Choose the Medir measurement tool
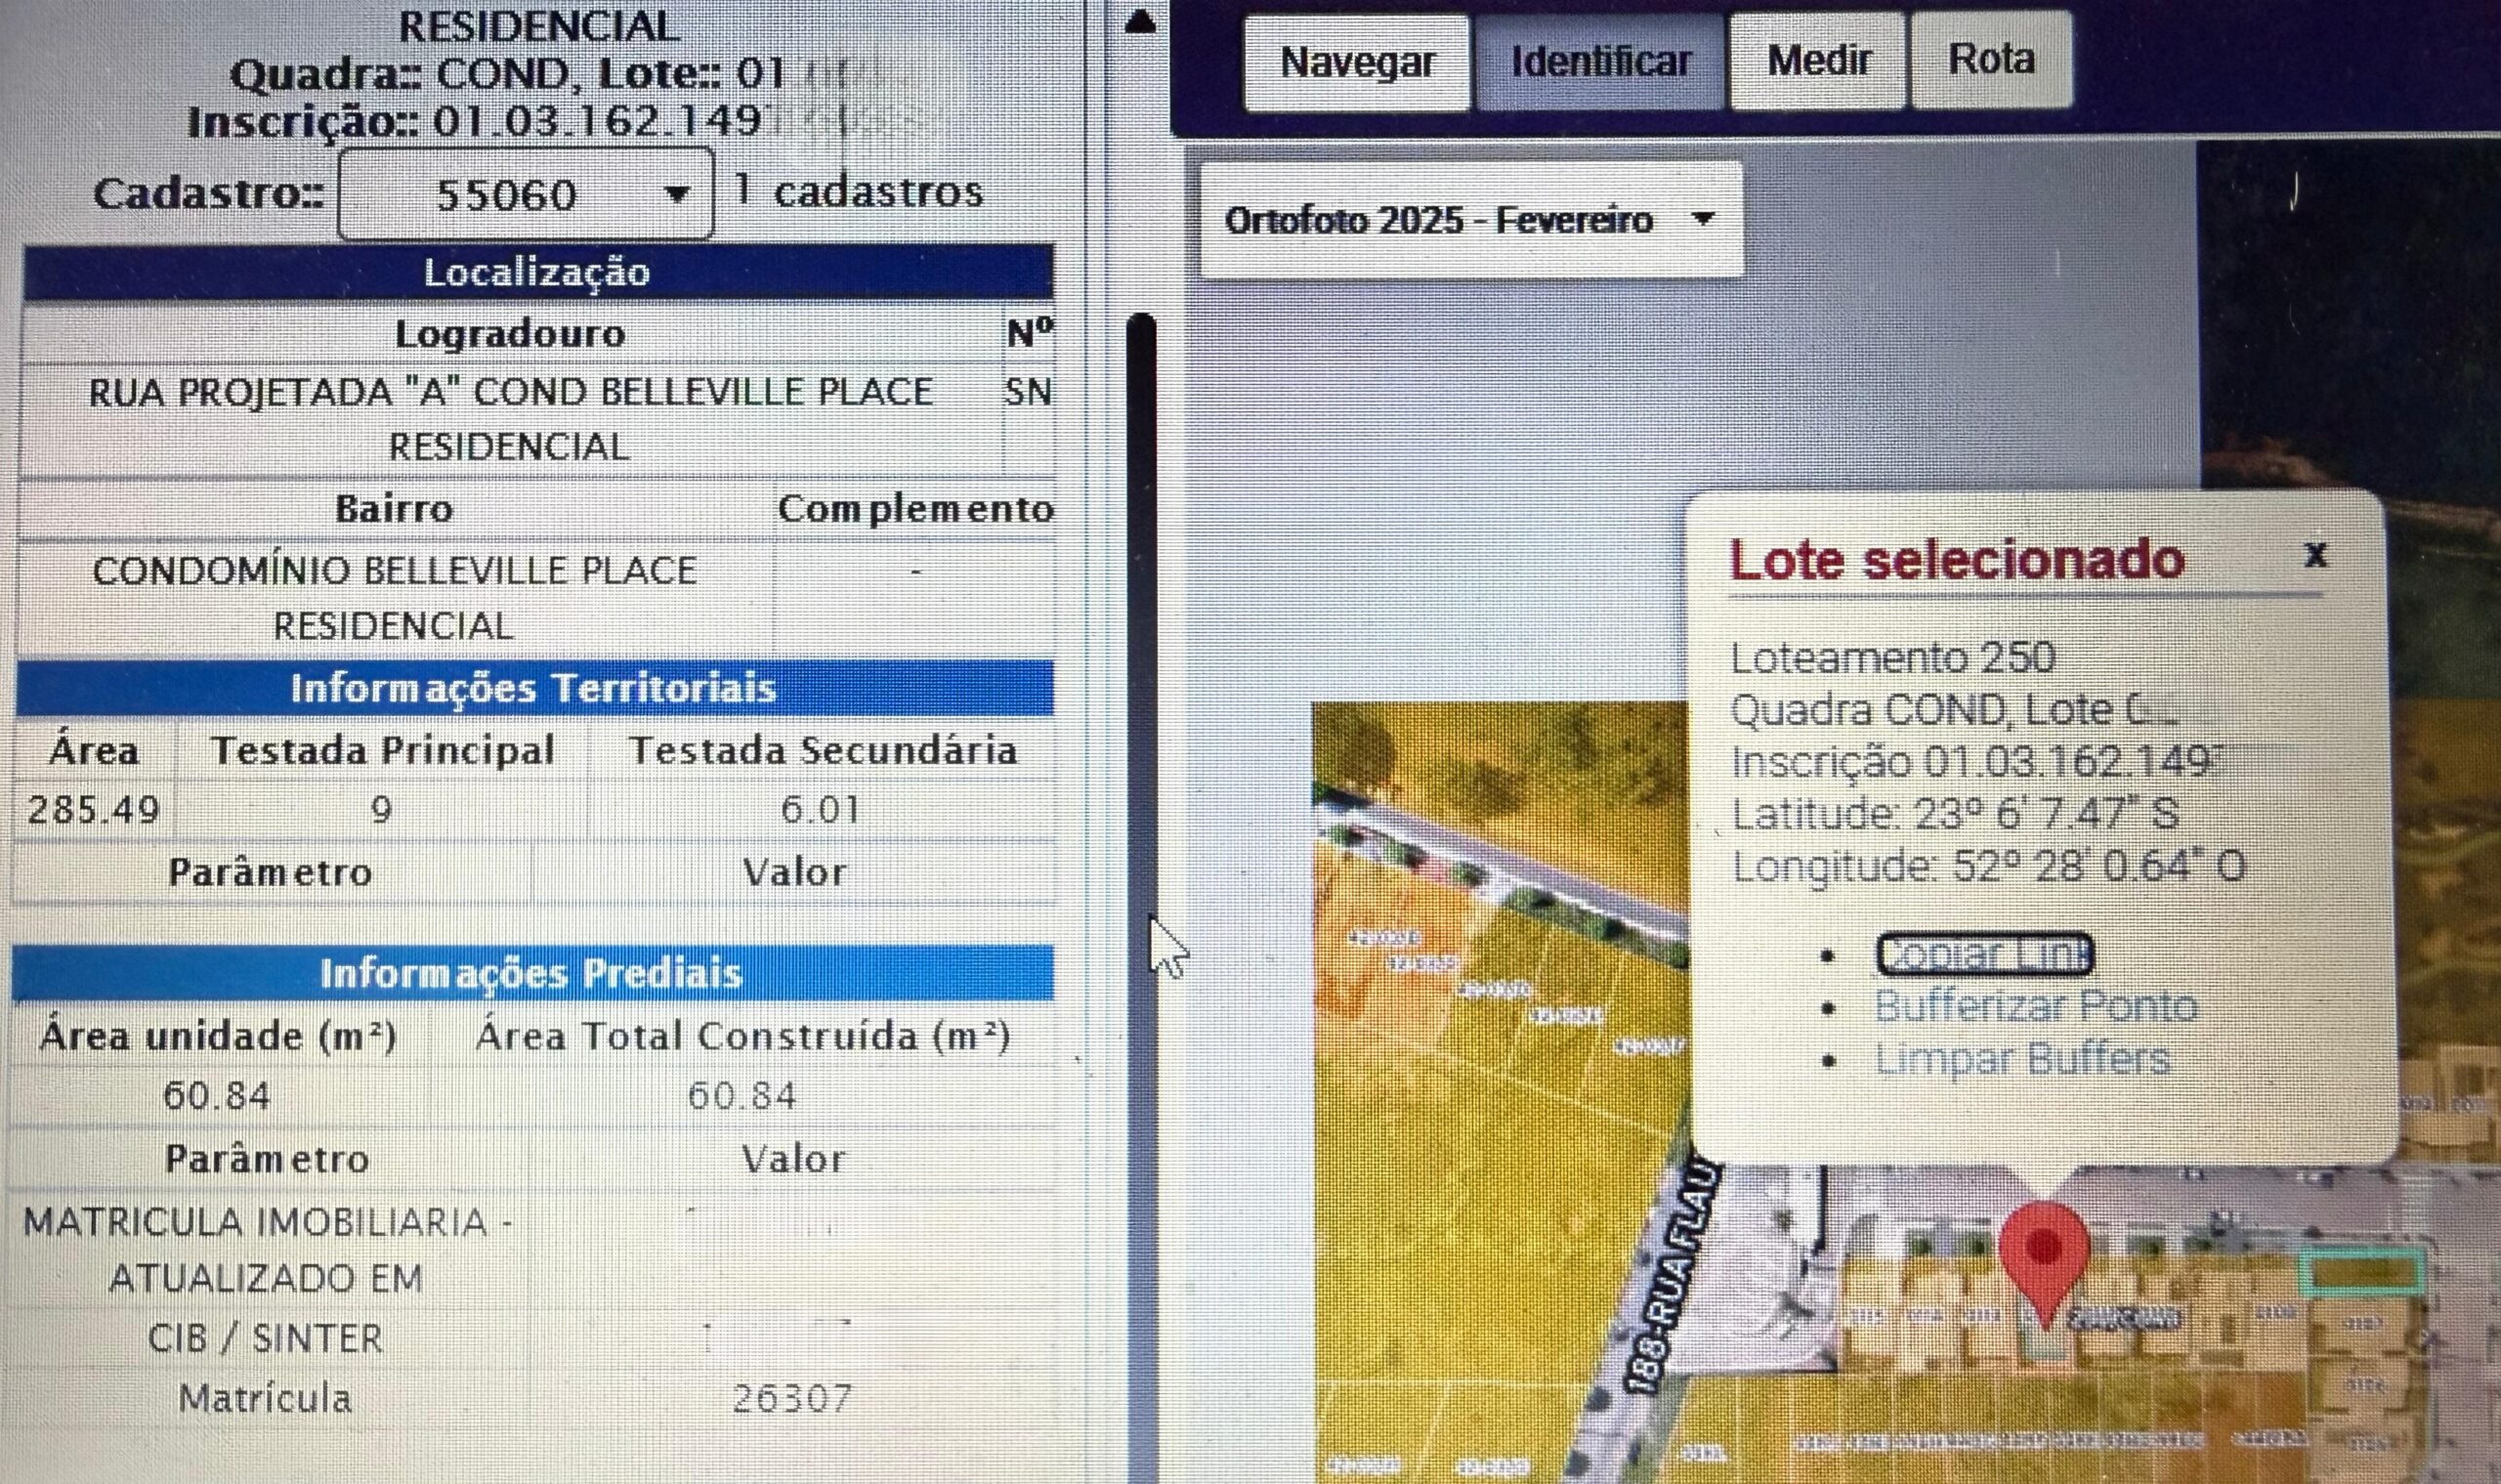The width and height of the screenshot is (2501, 1484). tap(1818, 60)
